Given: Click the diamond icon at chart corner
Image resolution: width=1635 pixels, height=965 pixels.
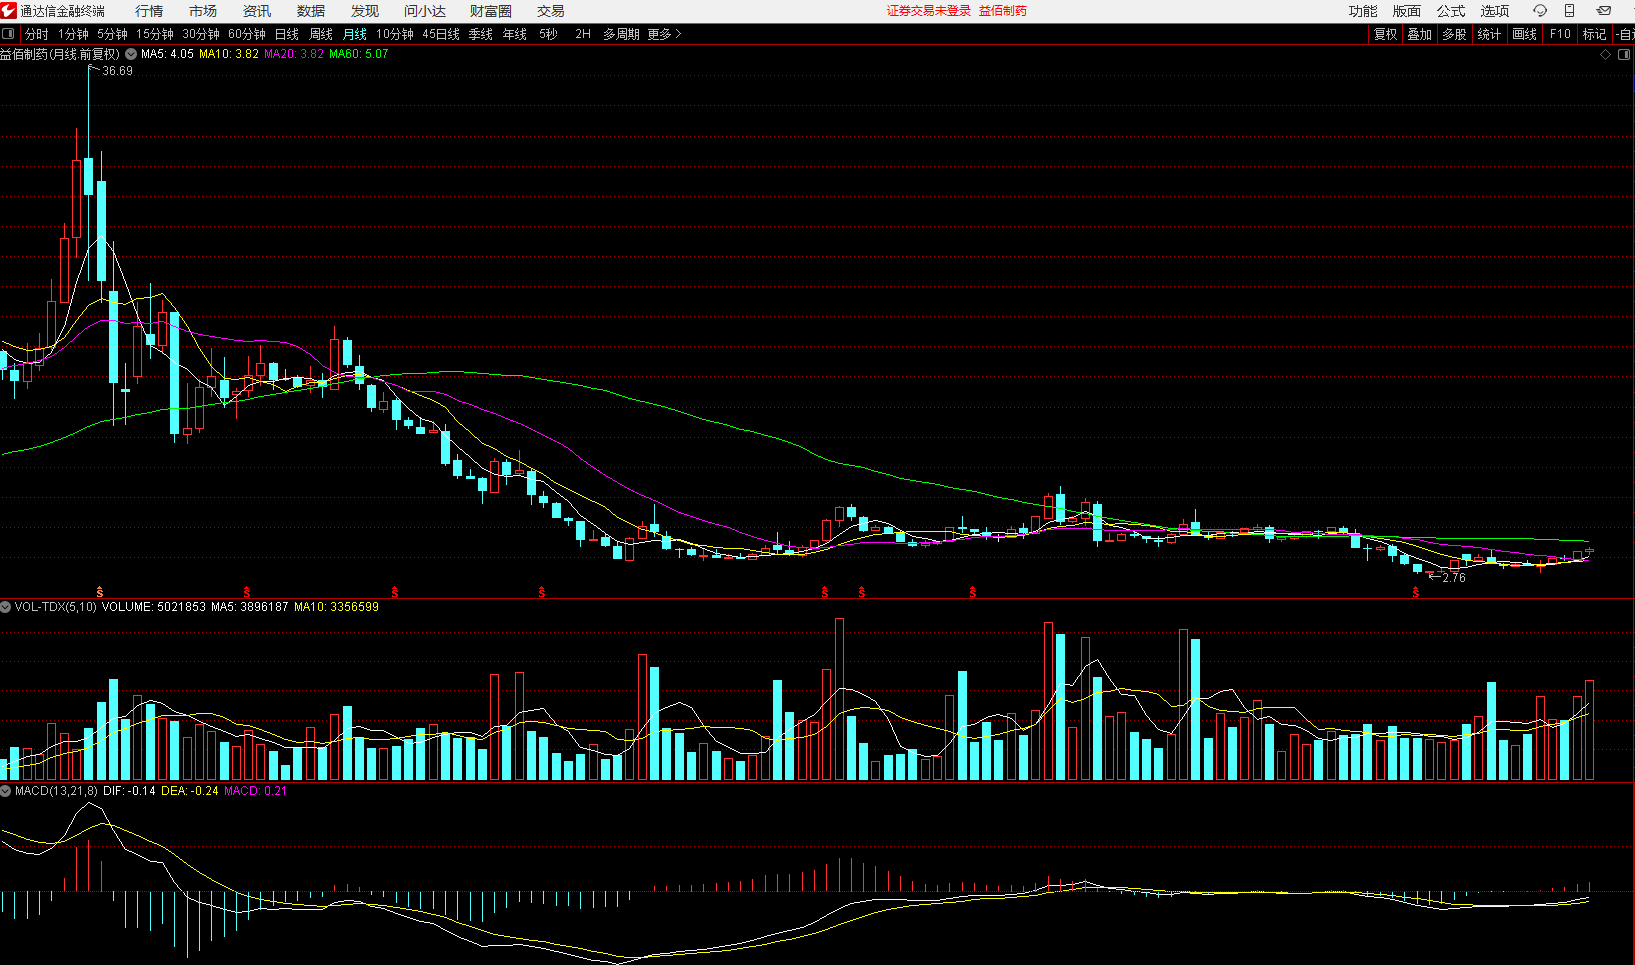Looking at the screenshot, I should pyautogui.click(x=1606, y=55).
